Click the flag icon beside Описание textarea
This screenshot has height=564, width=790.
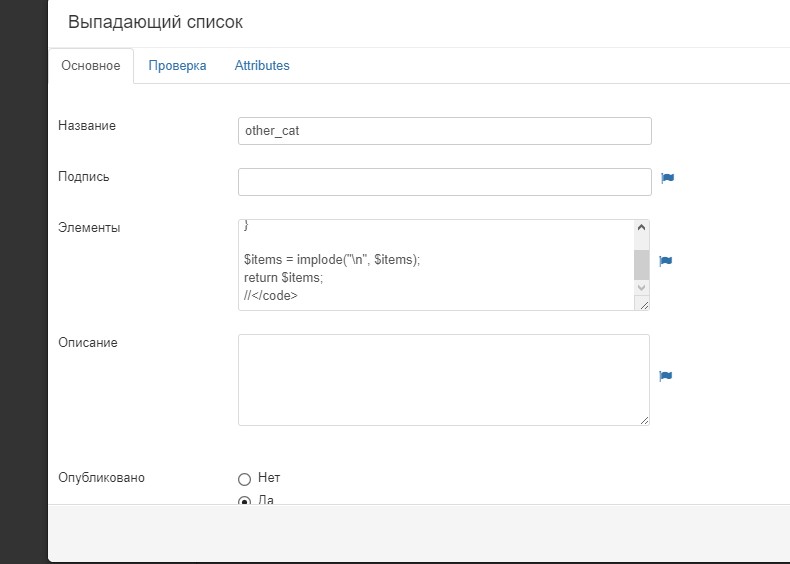(666, 376)
